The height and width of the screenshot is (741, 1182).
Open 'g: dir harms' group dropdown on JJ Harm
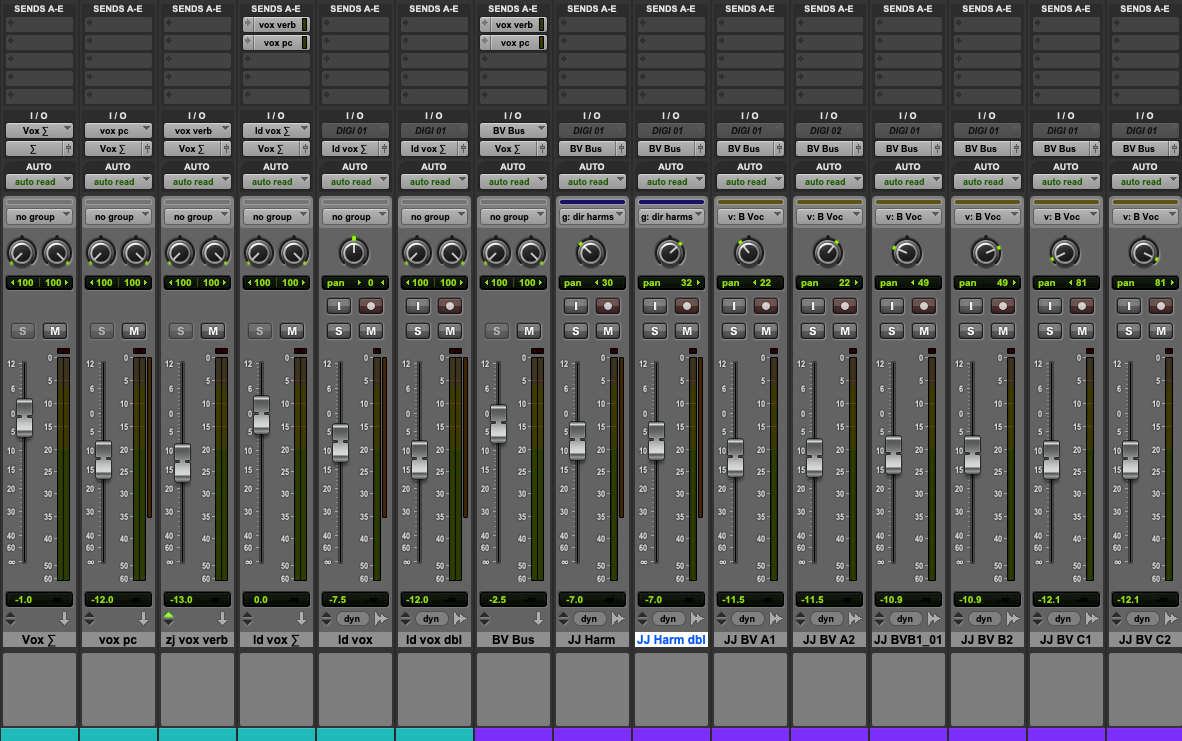[592, 217]
